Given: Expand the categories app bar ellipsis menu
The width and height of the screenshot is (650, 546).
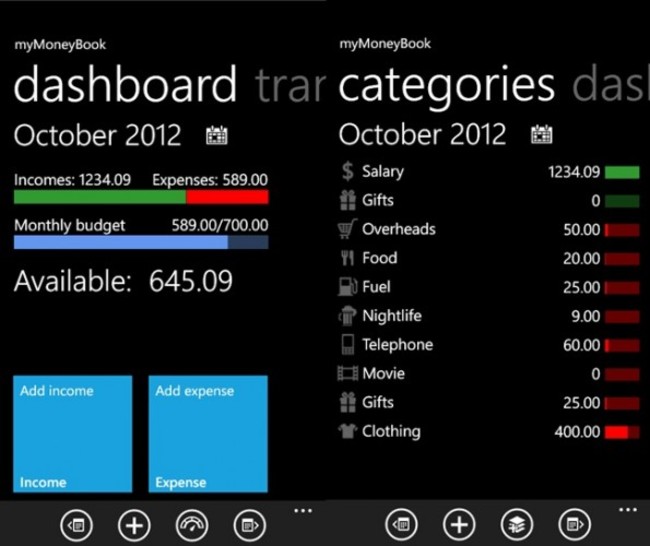Looking at the screenshot, I should pos(627,511).
